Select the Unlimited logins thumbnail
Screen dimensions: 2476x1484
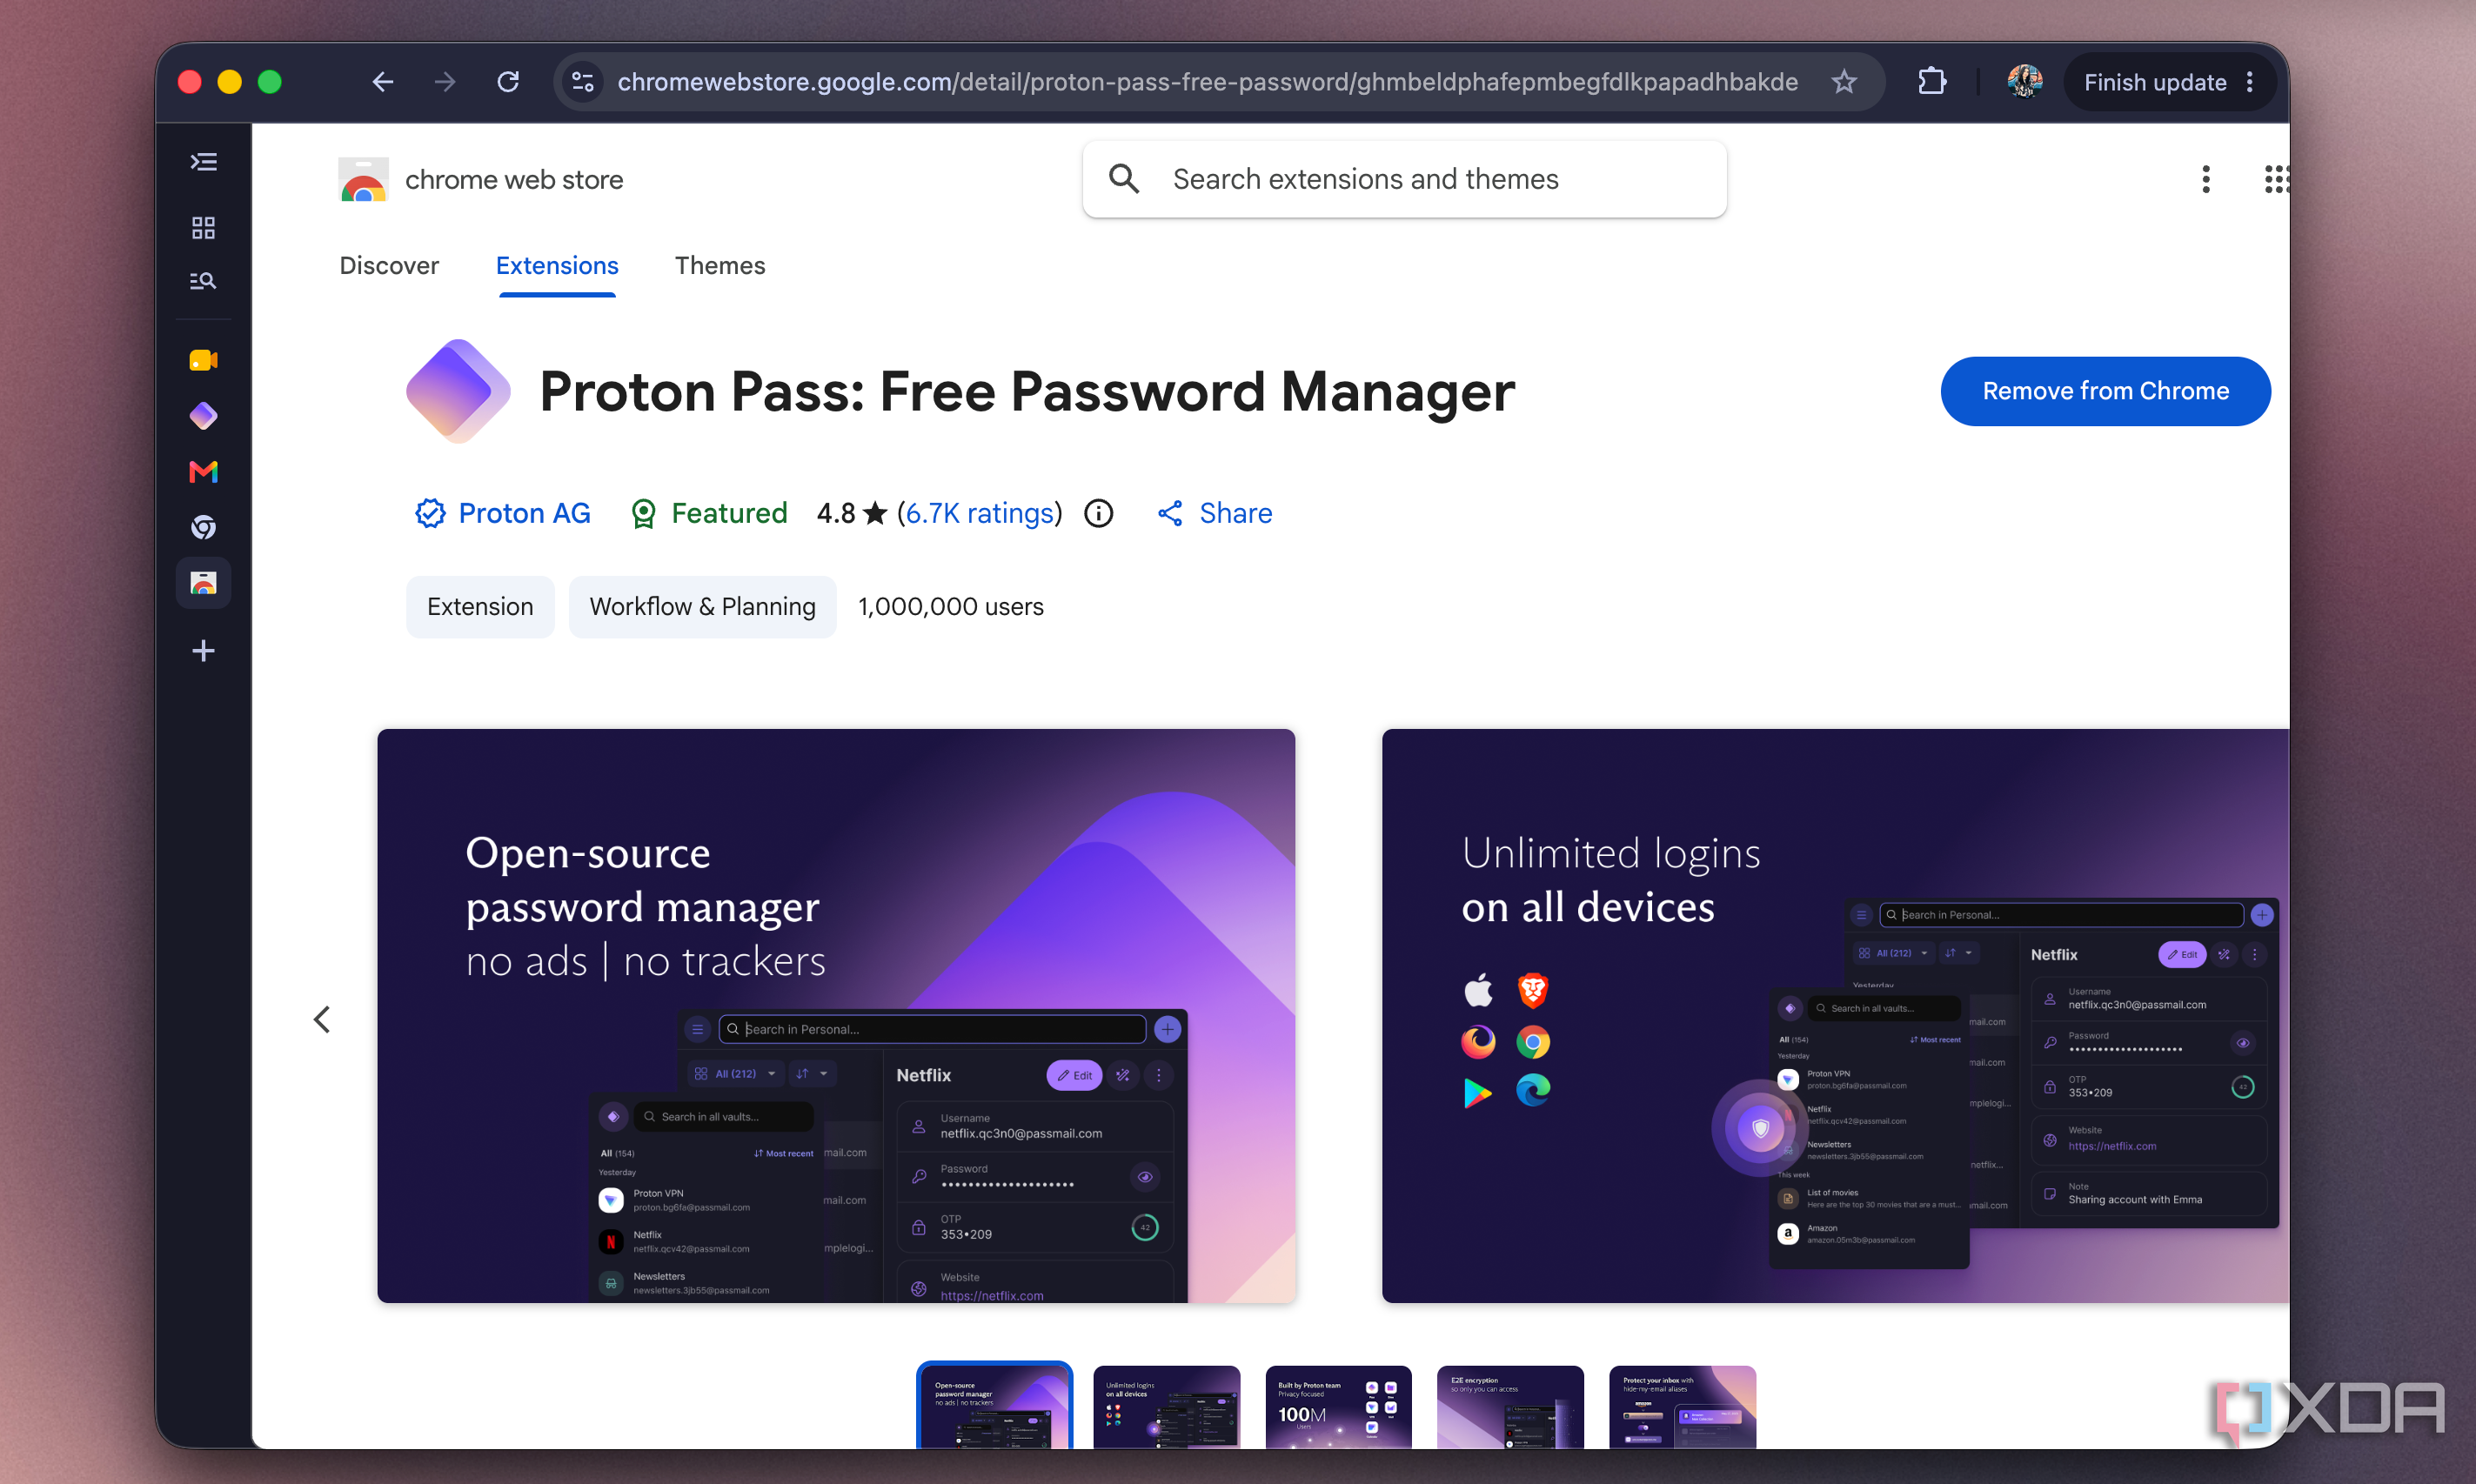point(1166,1407)
